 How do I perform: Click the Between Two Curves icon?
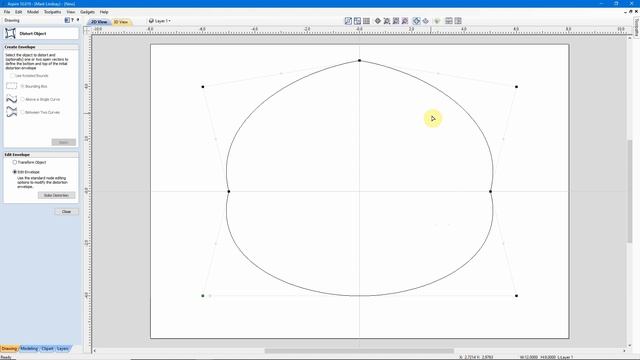pyautogui.click(x=11, y=112)
